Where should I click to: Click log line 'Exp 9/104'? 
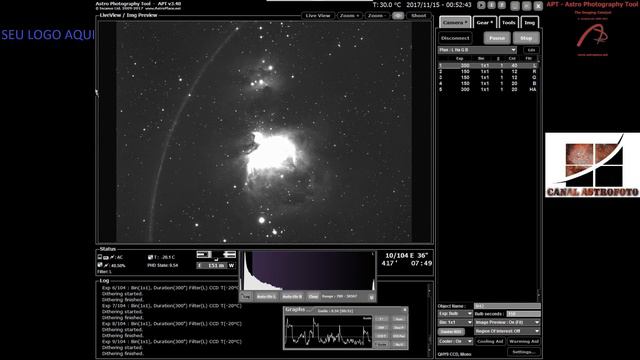pyautogui.click(x=171, y=341)
